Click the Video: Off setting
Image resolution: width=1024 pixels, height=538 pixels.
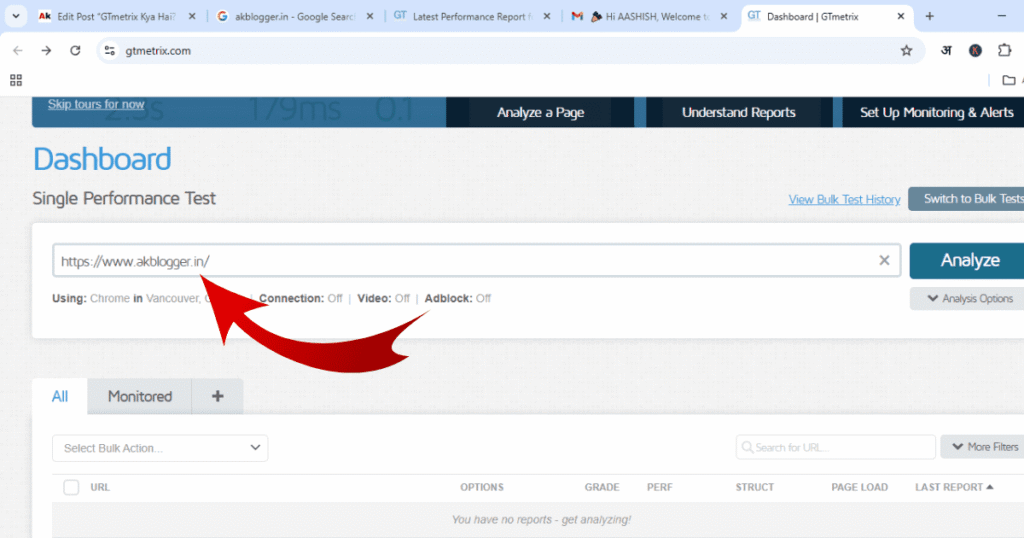(383, 298)
